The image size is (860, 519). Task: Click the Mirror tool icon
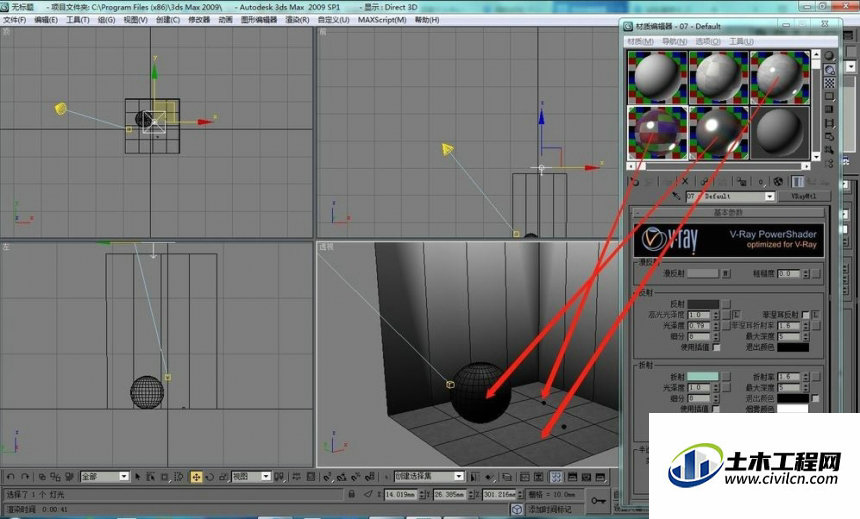point(474,477)
